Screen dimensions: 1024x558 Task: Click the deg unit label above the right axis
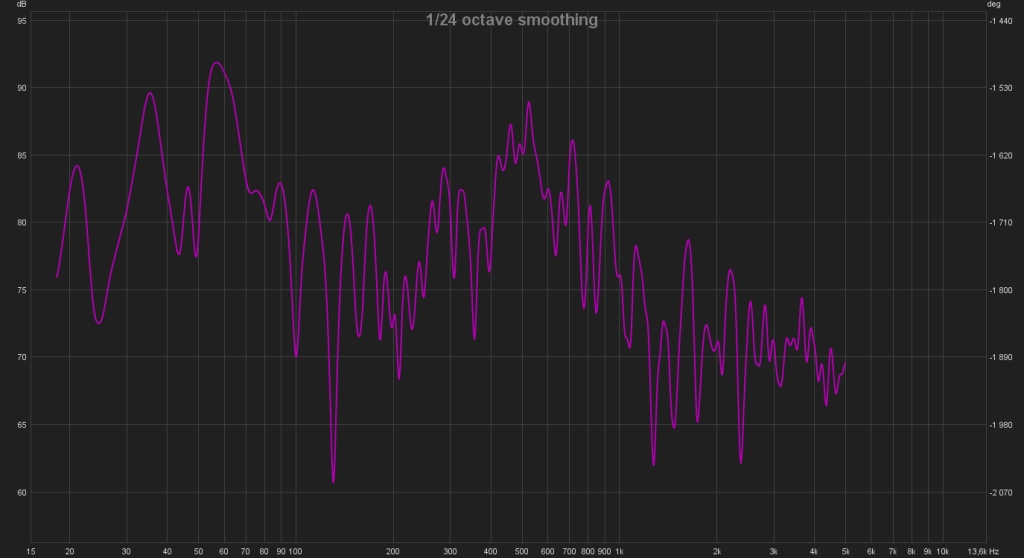click(994, 5)
